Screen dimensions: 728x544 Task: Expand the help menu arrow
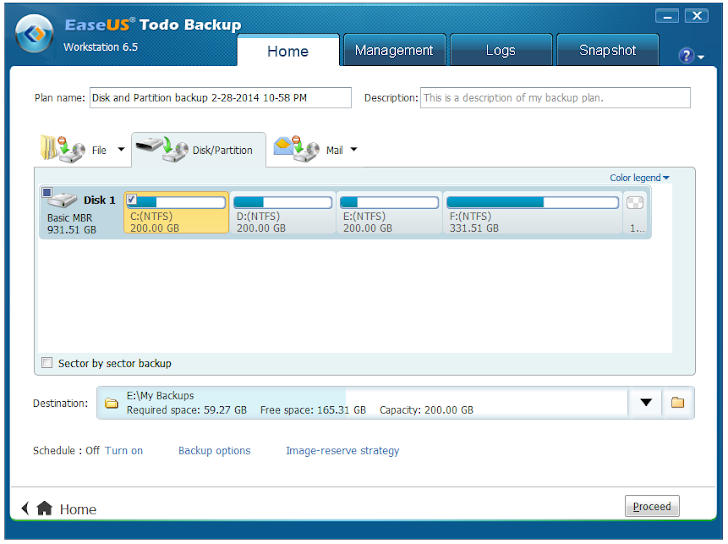701,57
